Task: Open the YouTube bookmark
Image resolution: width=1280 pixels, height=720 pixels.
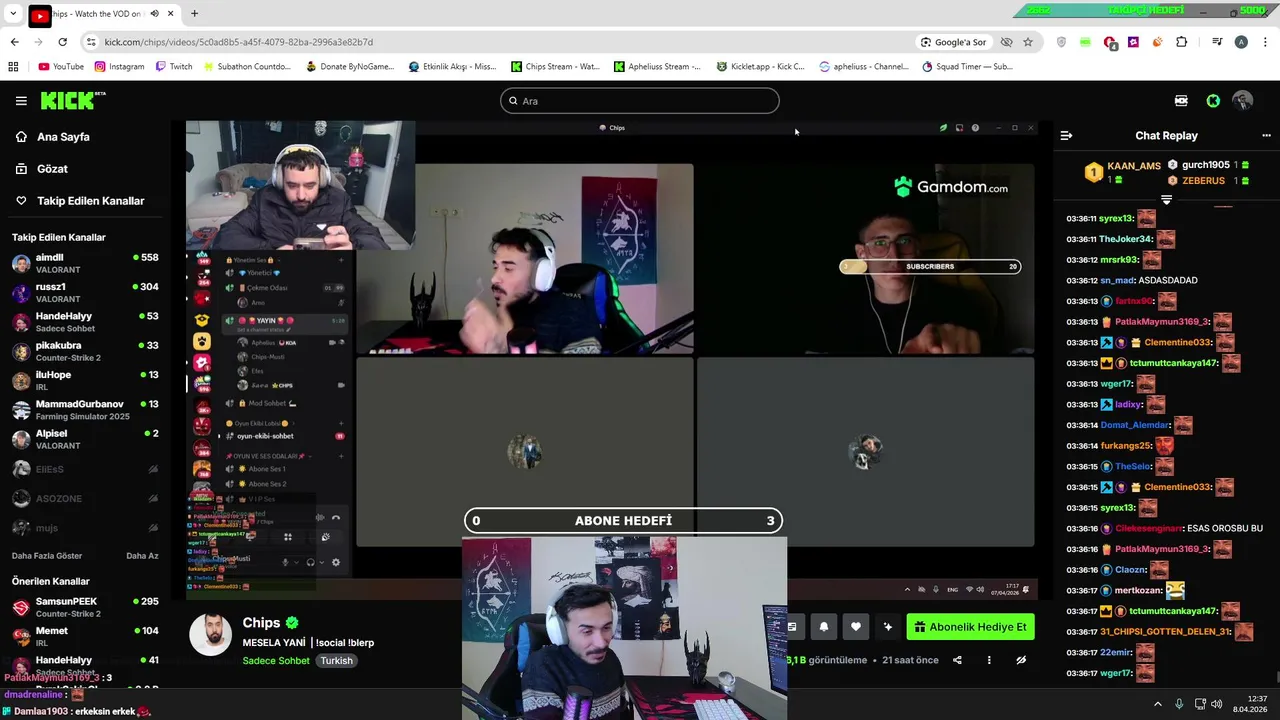Action: [x=61, y=67]
